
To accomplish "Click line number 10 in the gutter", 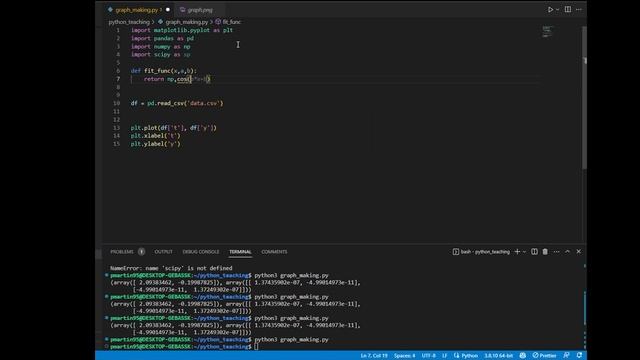I will [116, 103].
